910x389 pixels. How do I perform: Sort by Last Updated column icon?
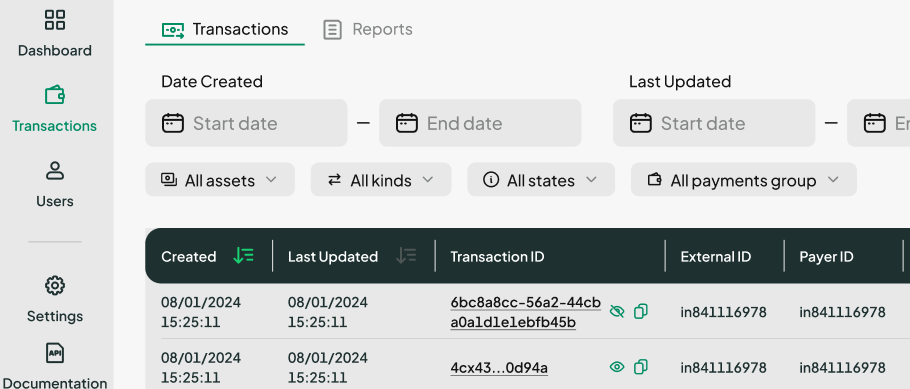click(406, 255)
